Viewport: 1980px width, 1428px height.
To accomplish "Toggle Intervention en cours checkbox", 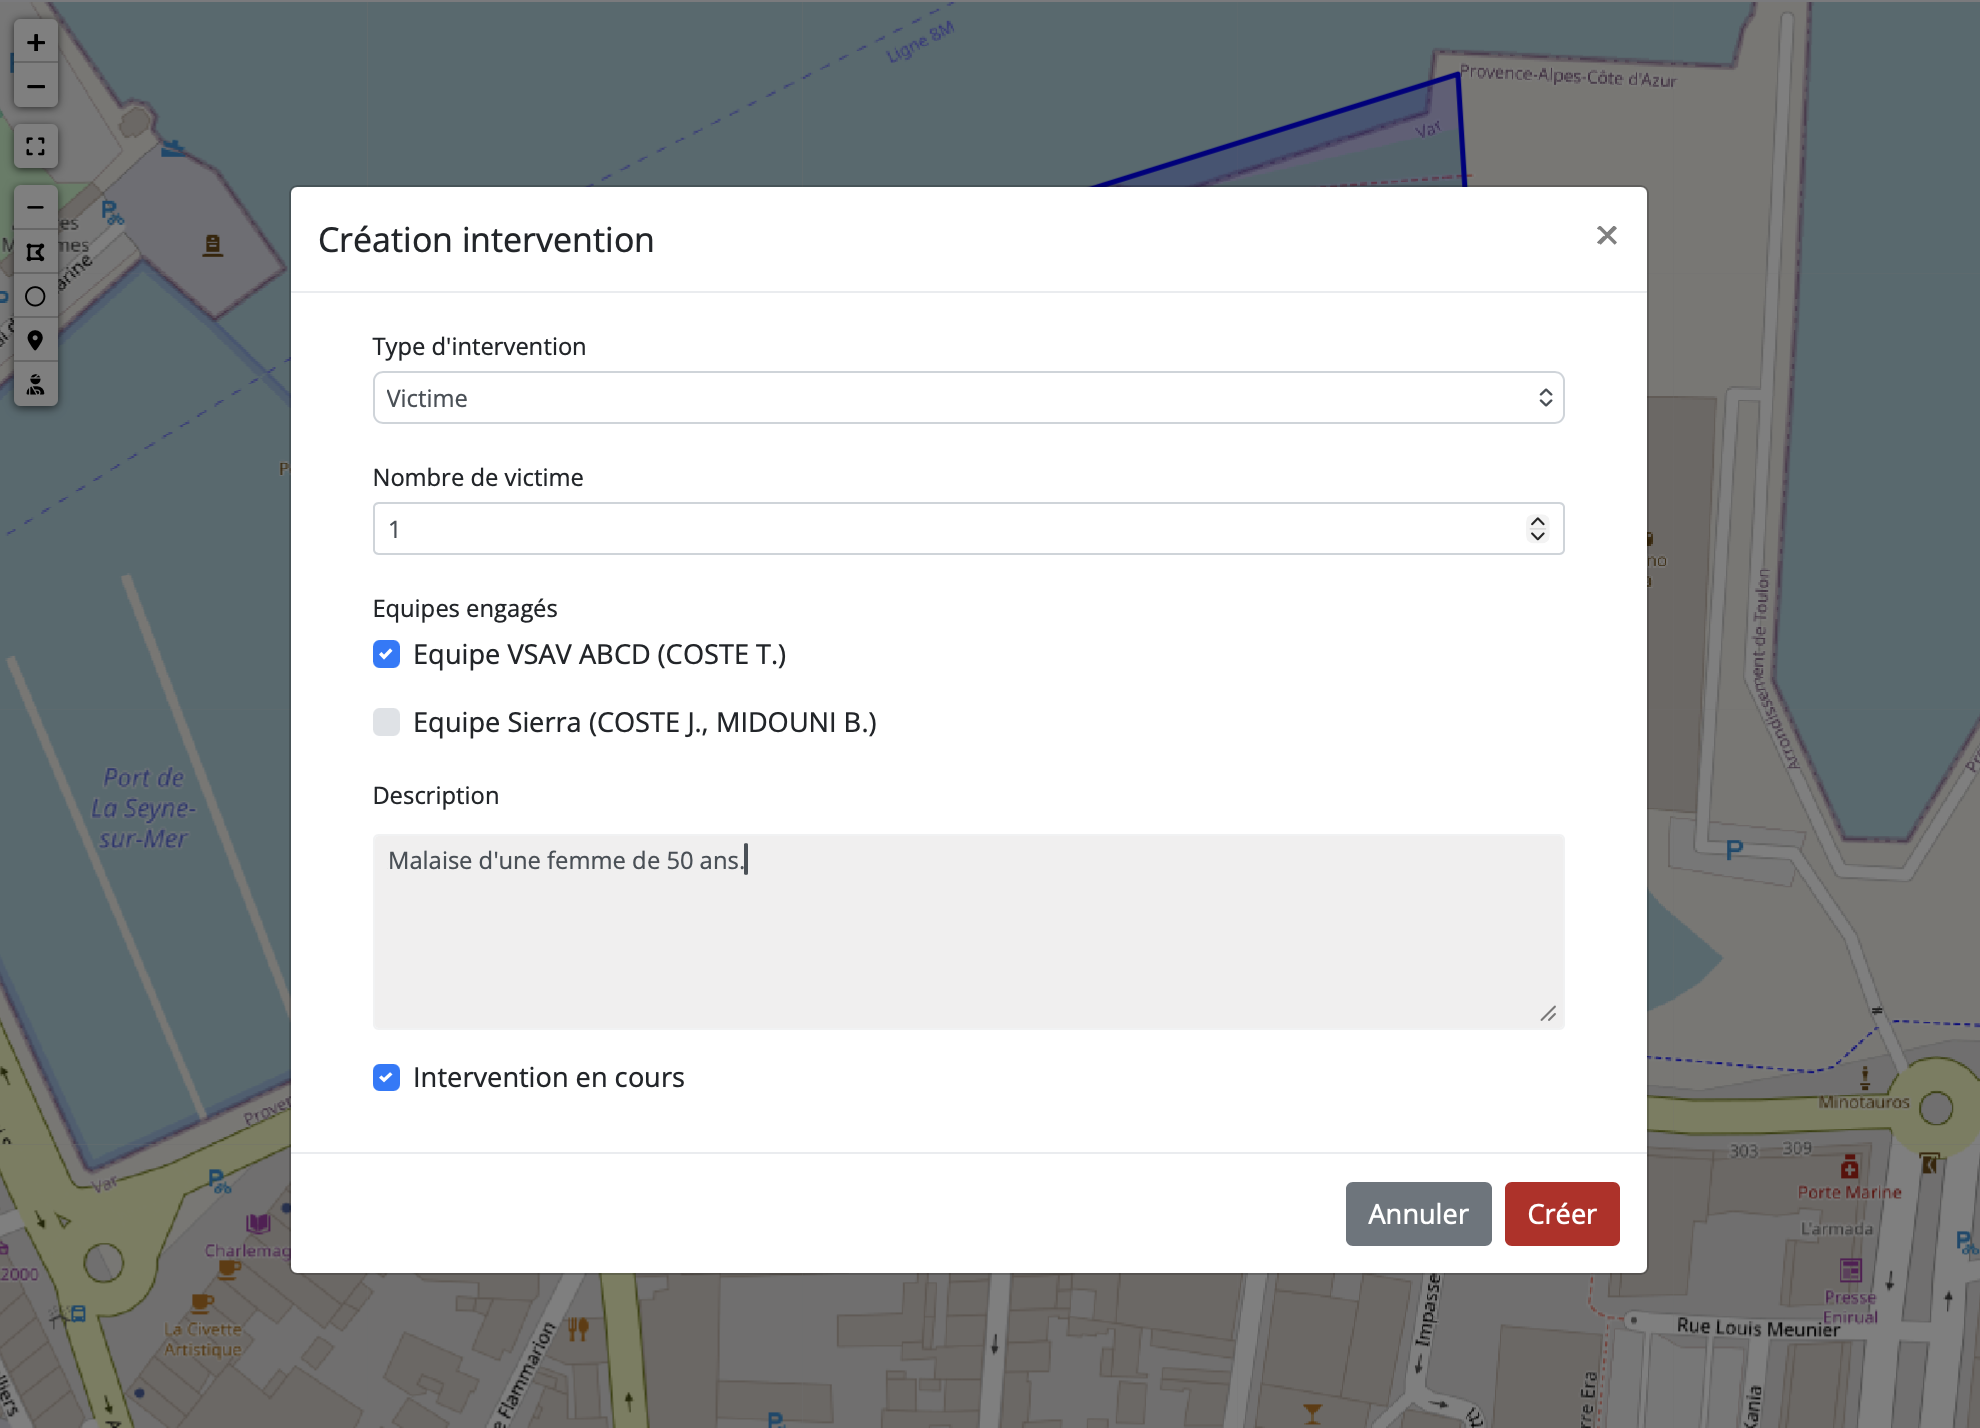I will pyautogui.click(x=386, y=1077).
